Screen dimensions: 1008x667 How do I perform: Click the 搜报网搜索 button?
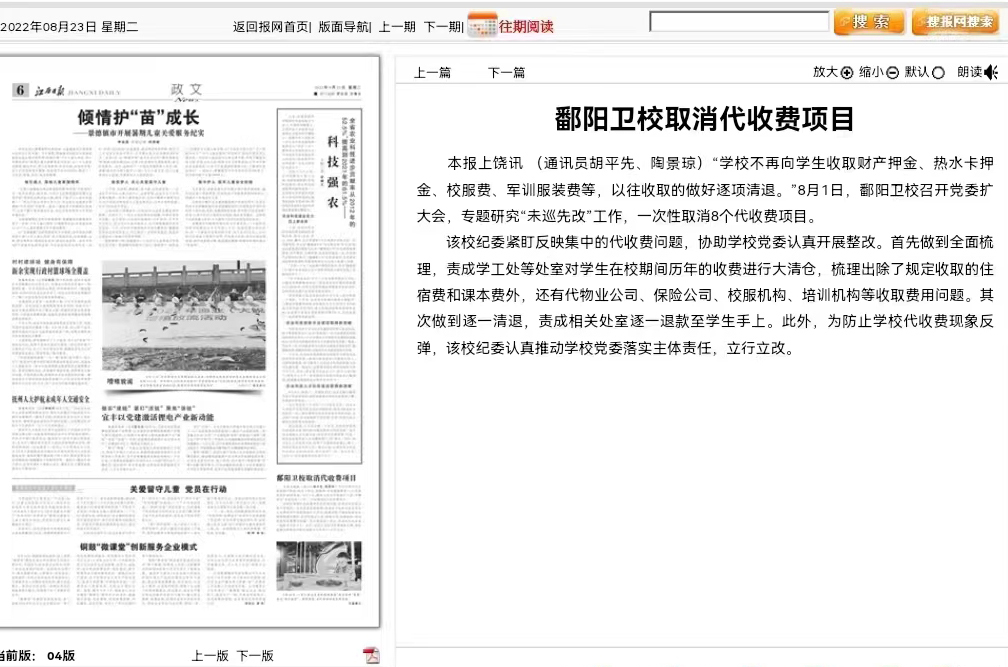(x=955, y=22)
